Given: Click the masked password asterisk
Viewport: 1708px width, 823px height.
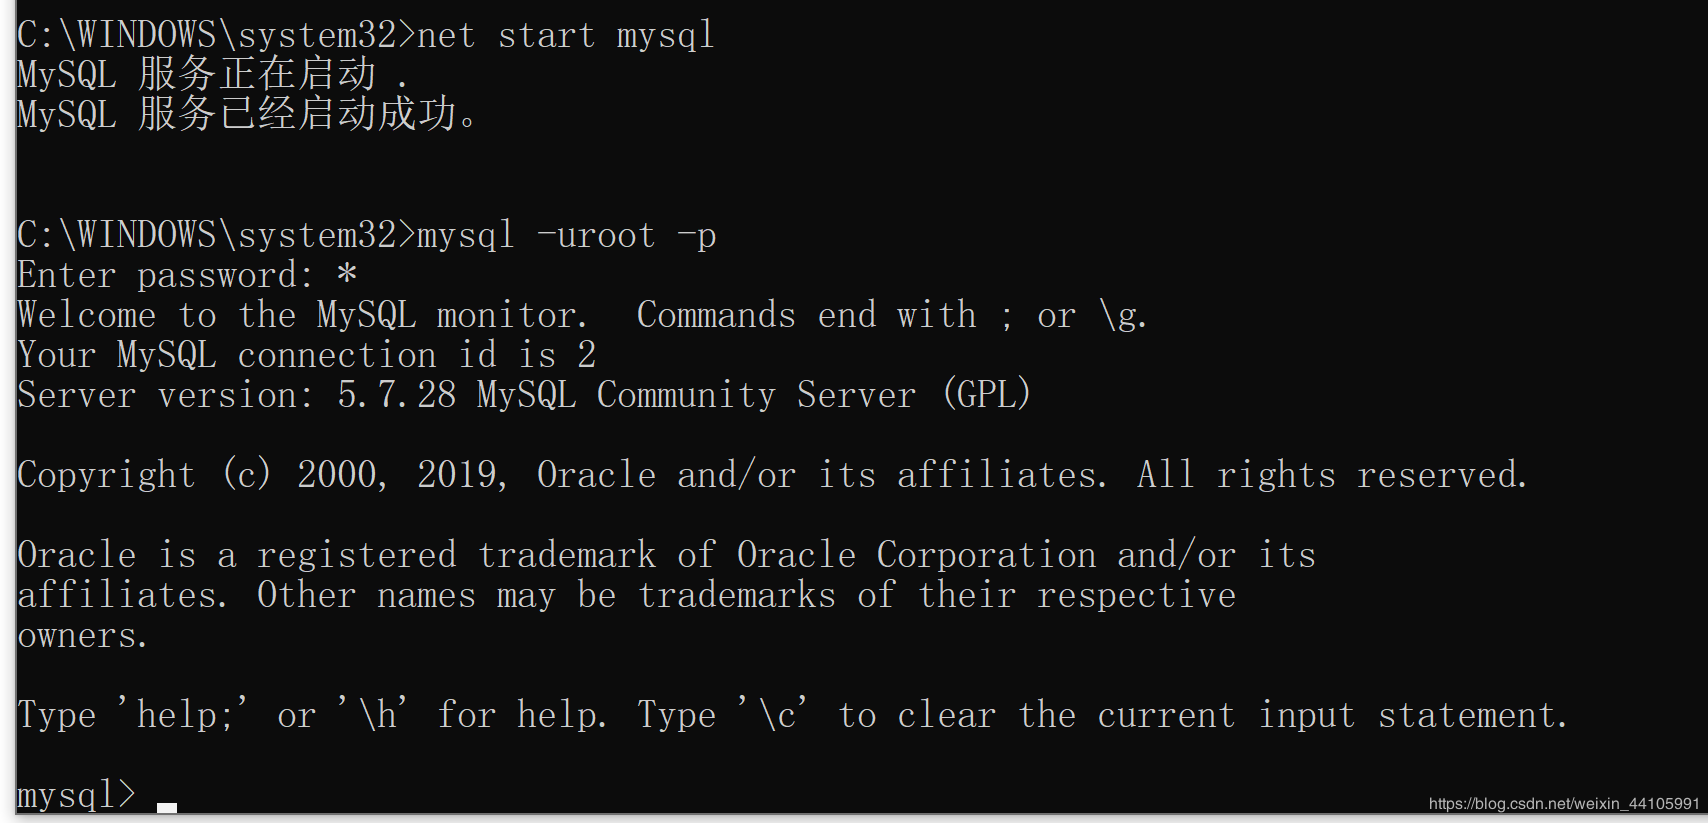Looking at the screenshot, I should 347,274.
